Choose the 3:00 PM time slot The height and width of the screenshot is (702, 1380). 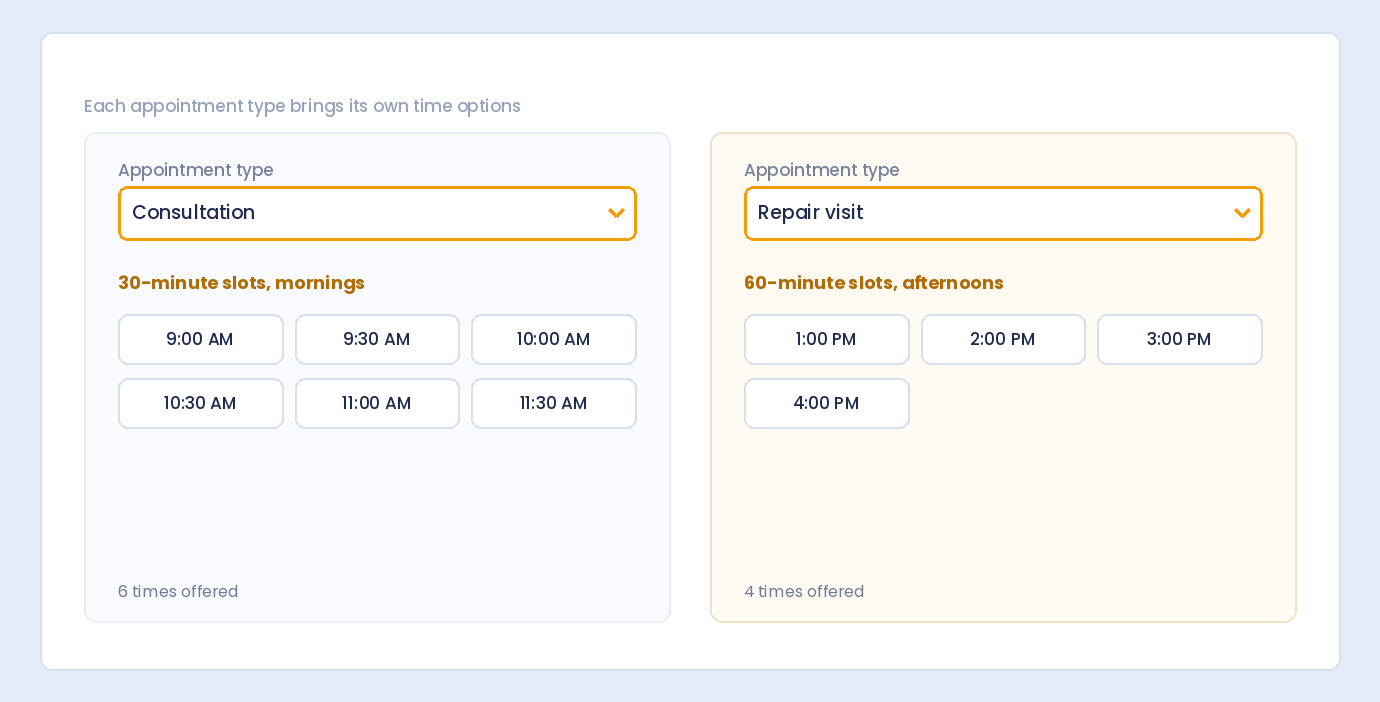coord(1180,339)
